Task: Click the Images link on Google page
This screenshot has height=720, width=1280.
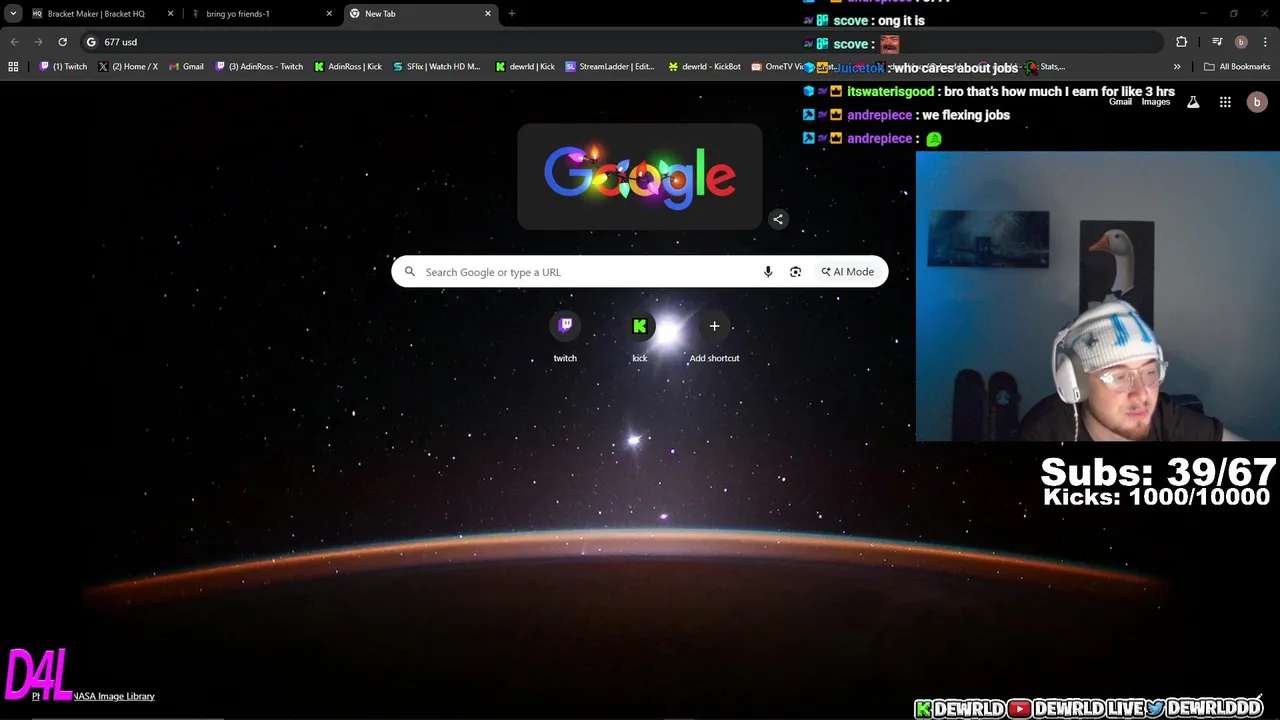Action: click(x=1156, y=102)
